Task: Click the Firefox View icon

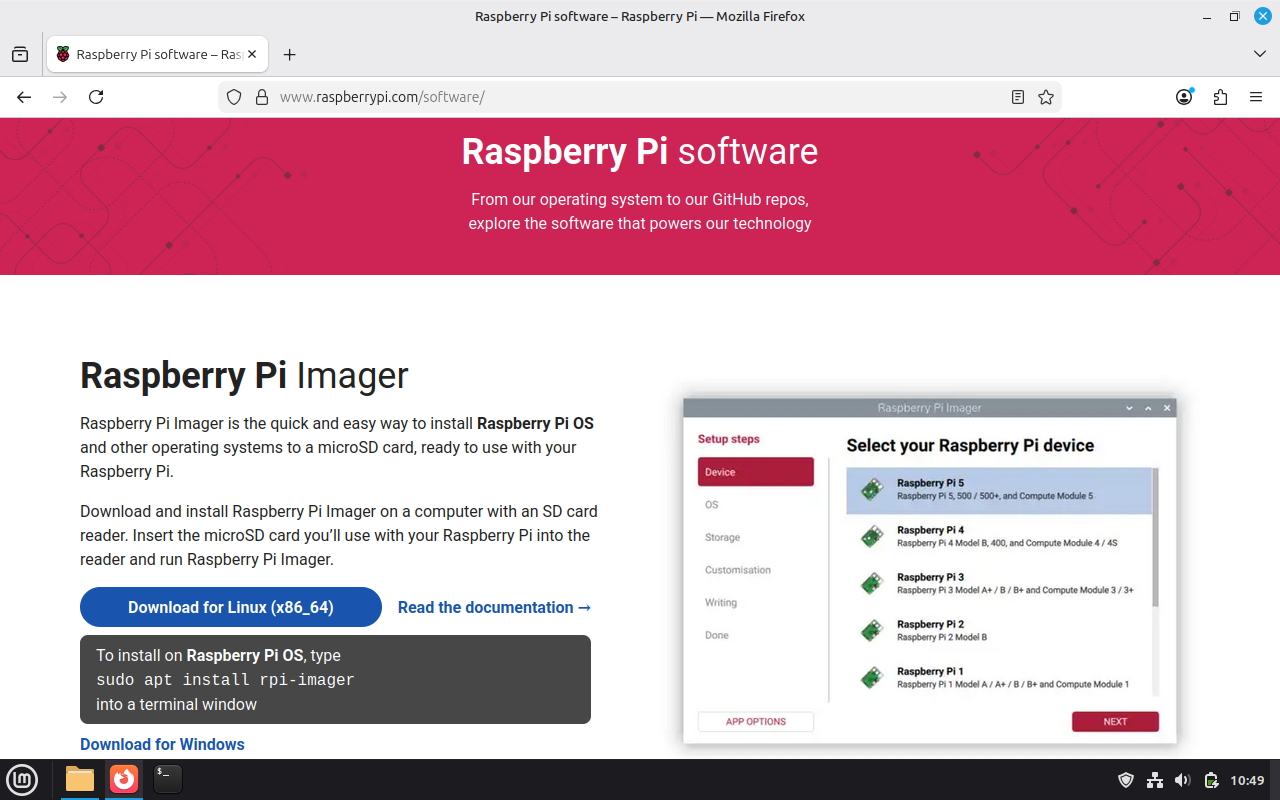Action: (x=20, y=55)
